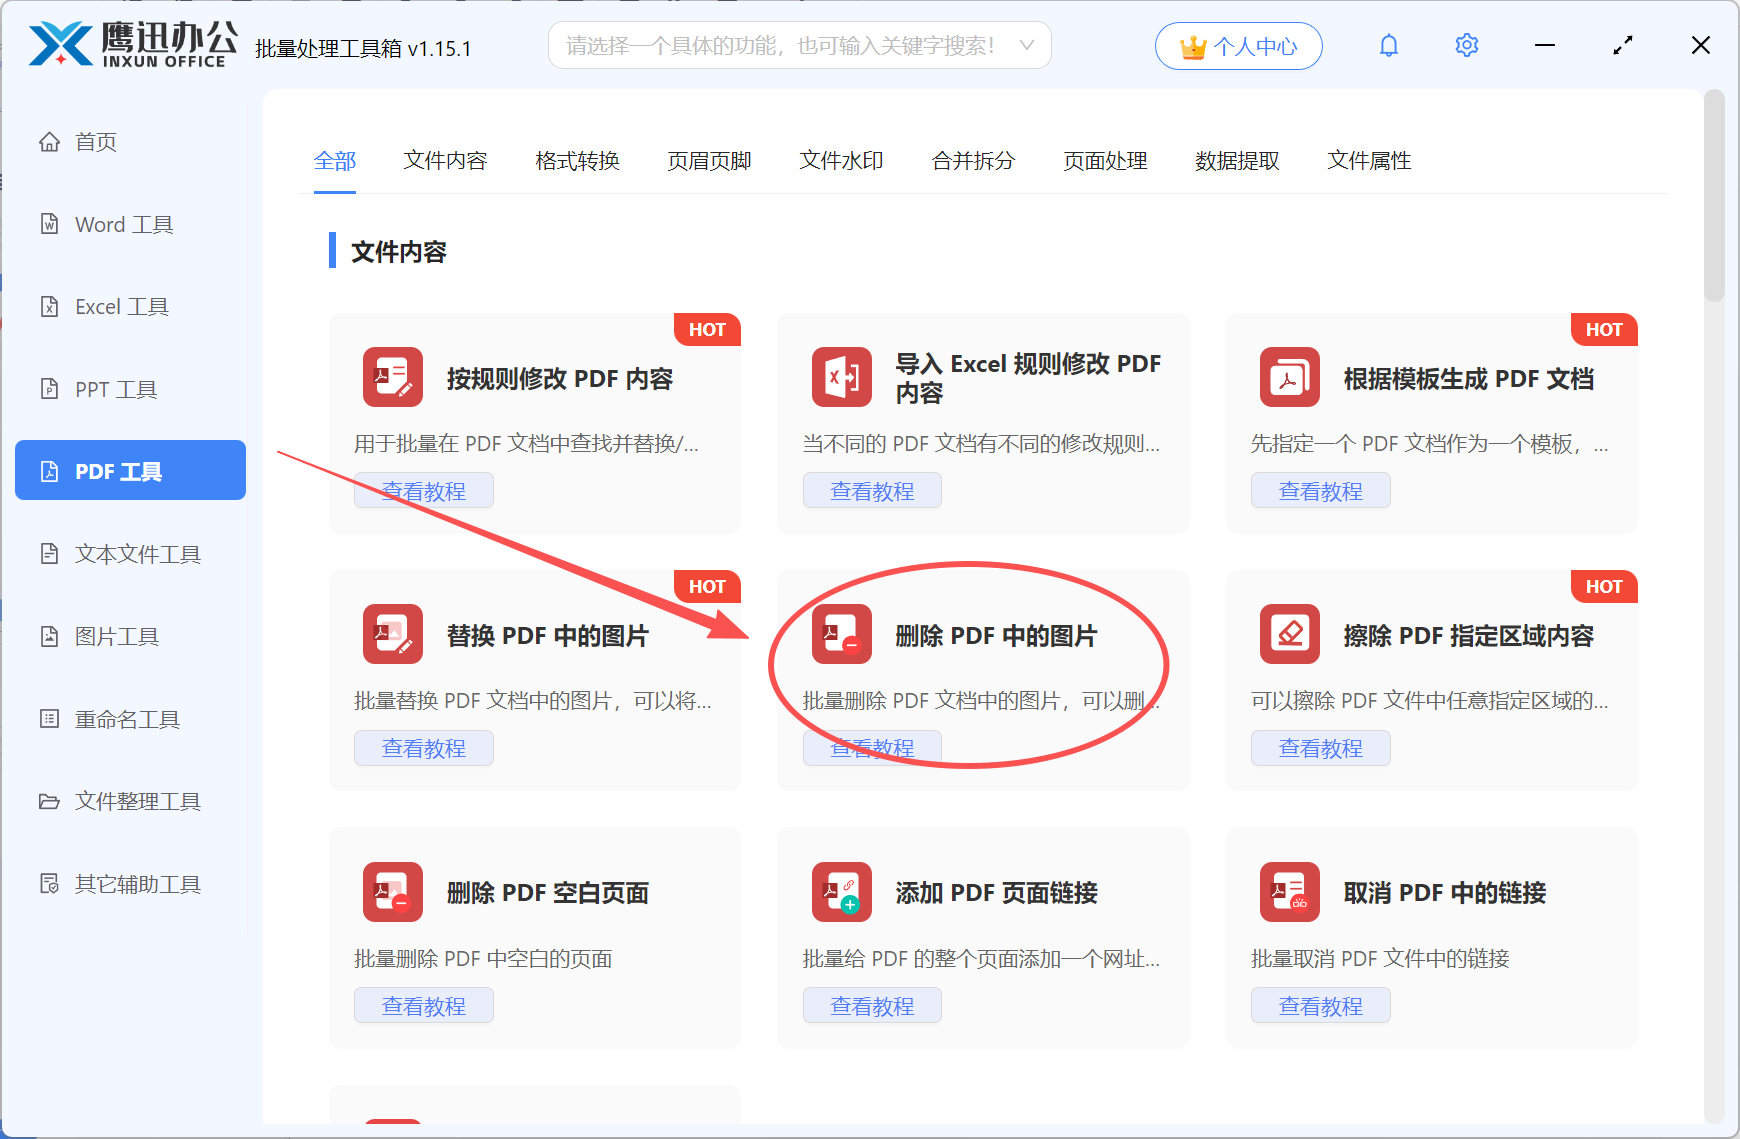
Task: View tutorial for 替换 PDF 中的图片
Action: tap(424, 748)
